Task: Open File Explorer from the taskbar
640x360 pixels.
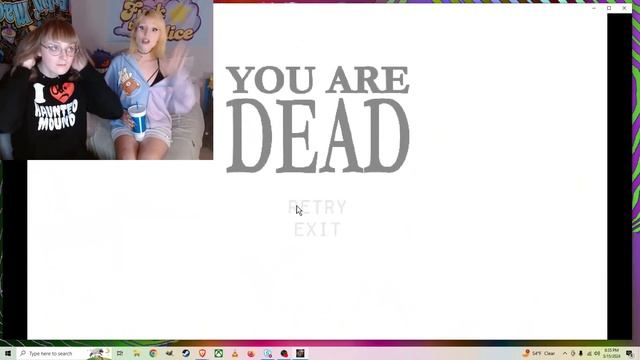Action: (x=137, y=353)
